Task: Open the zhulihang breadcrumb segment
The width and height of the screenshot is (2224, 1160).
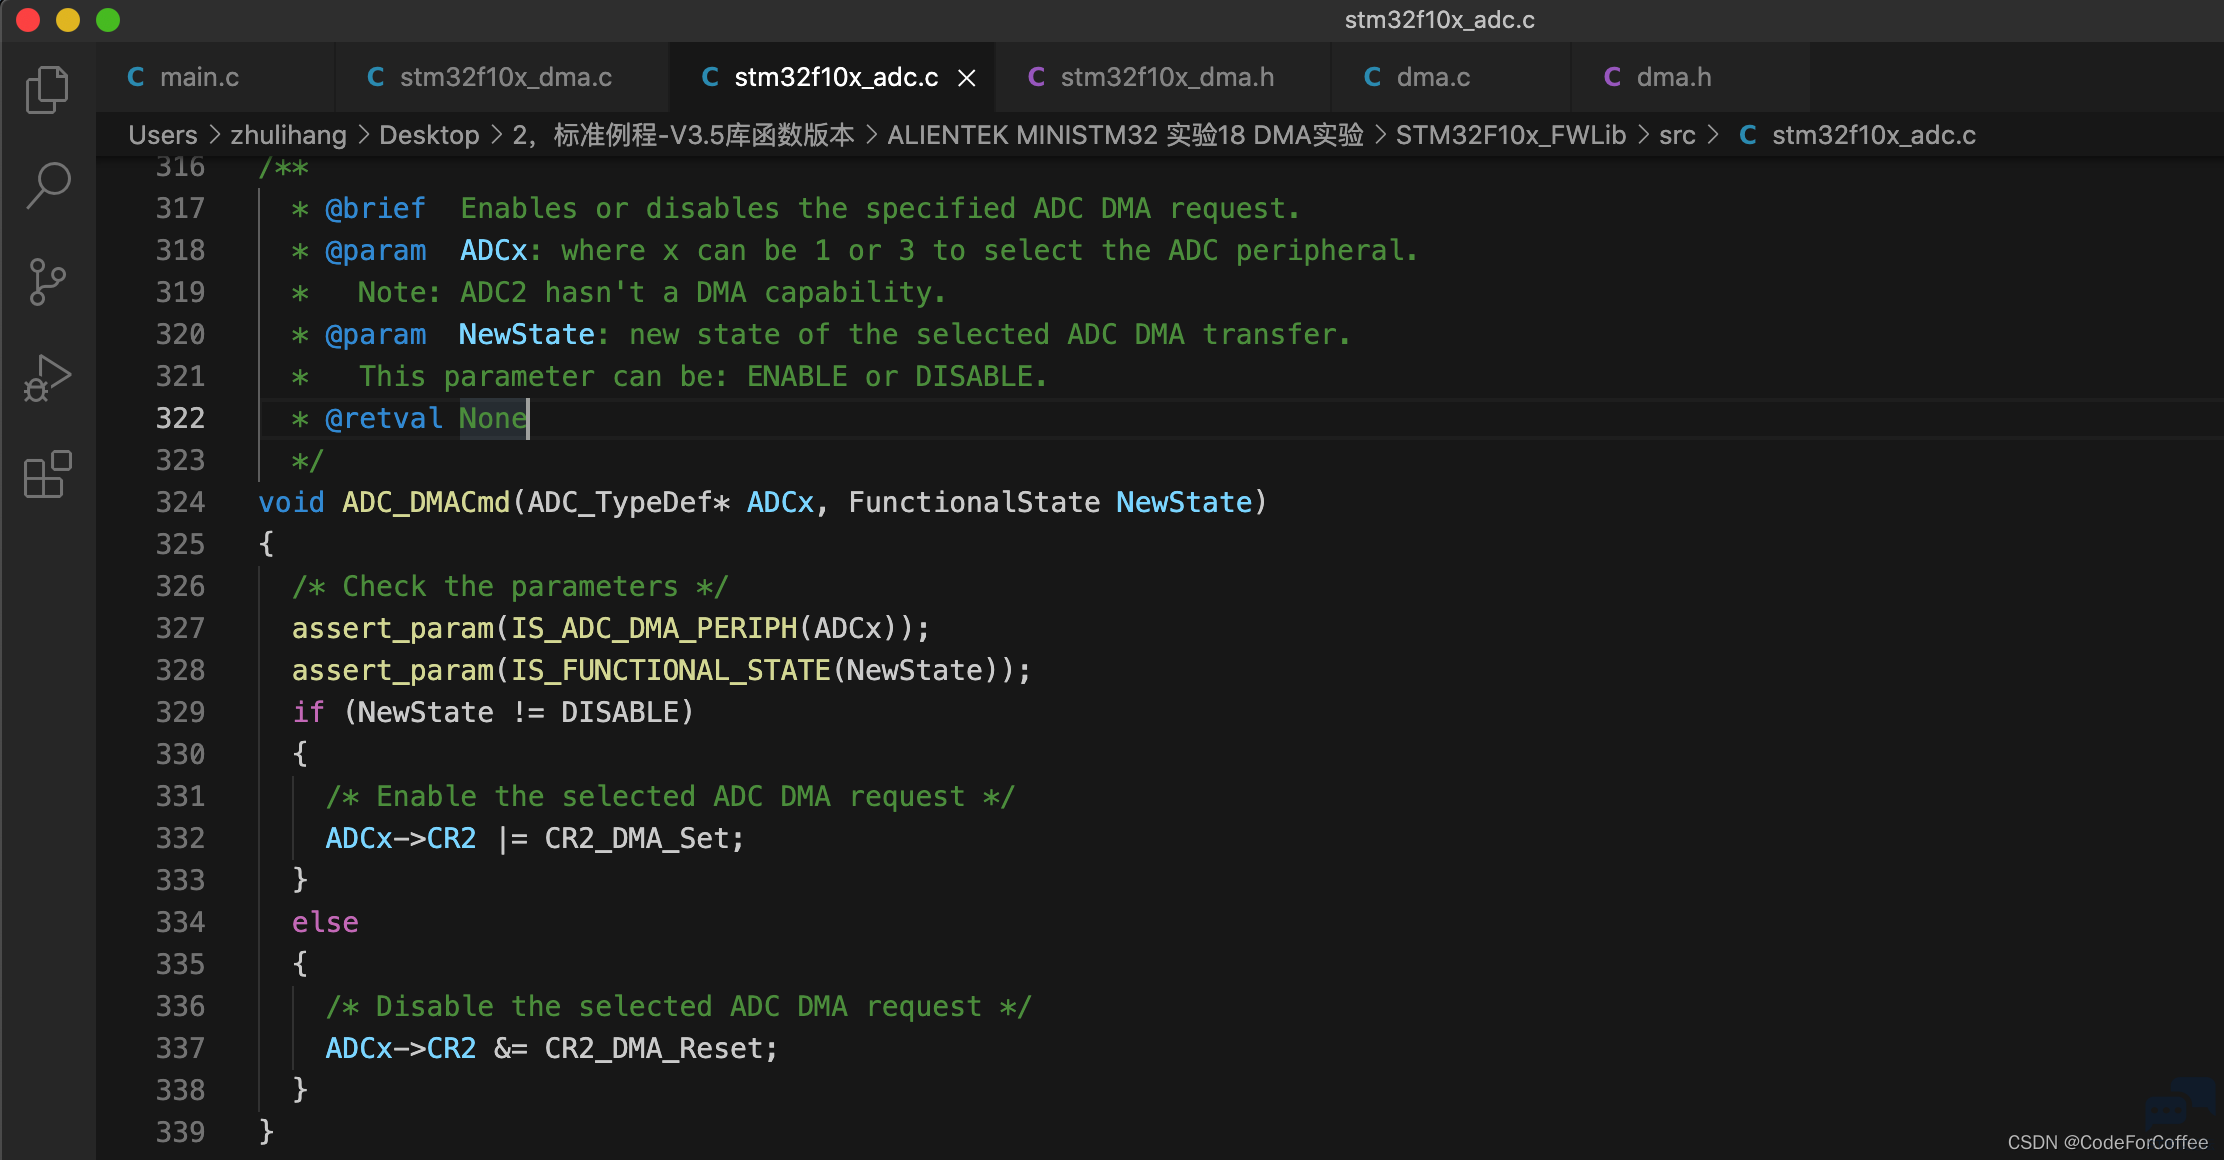Action: pos(288,135)
